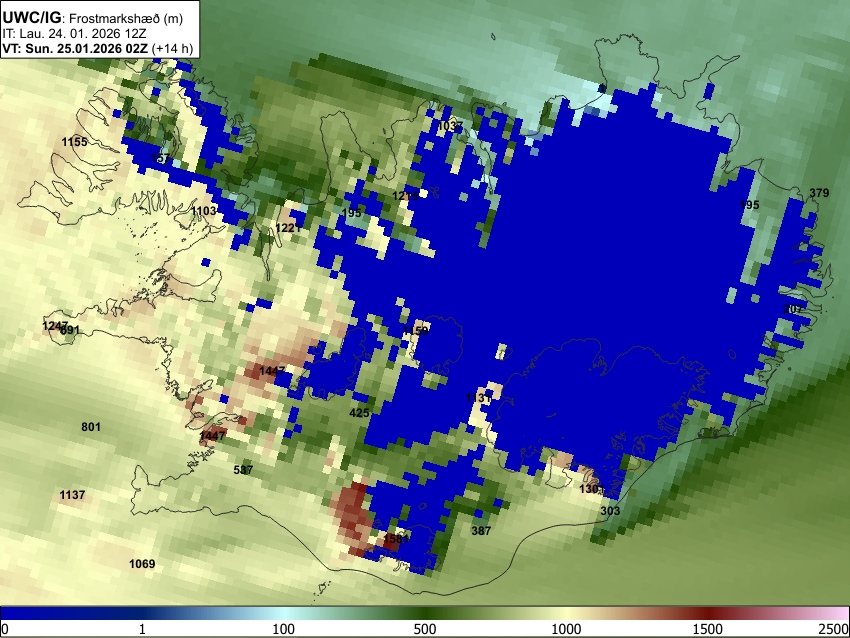This screenshot has height=638, width=850.
Task: Click the map value 1131
Action: coord(479,398)
